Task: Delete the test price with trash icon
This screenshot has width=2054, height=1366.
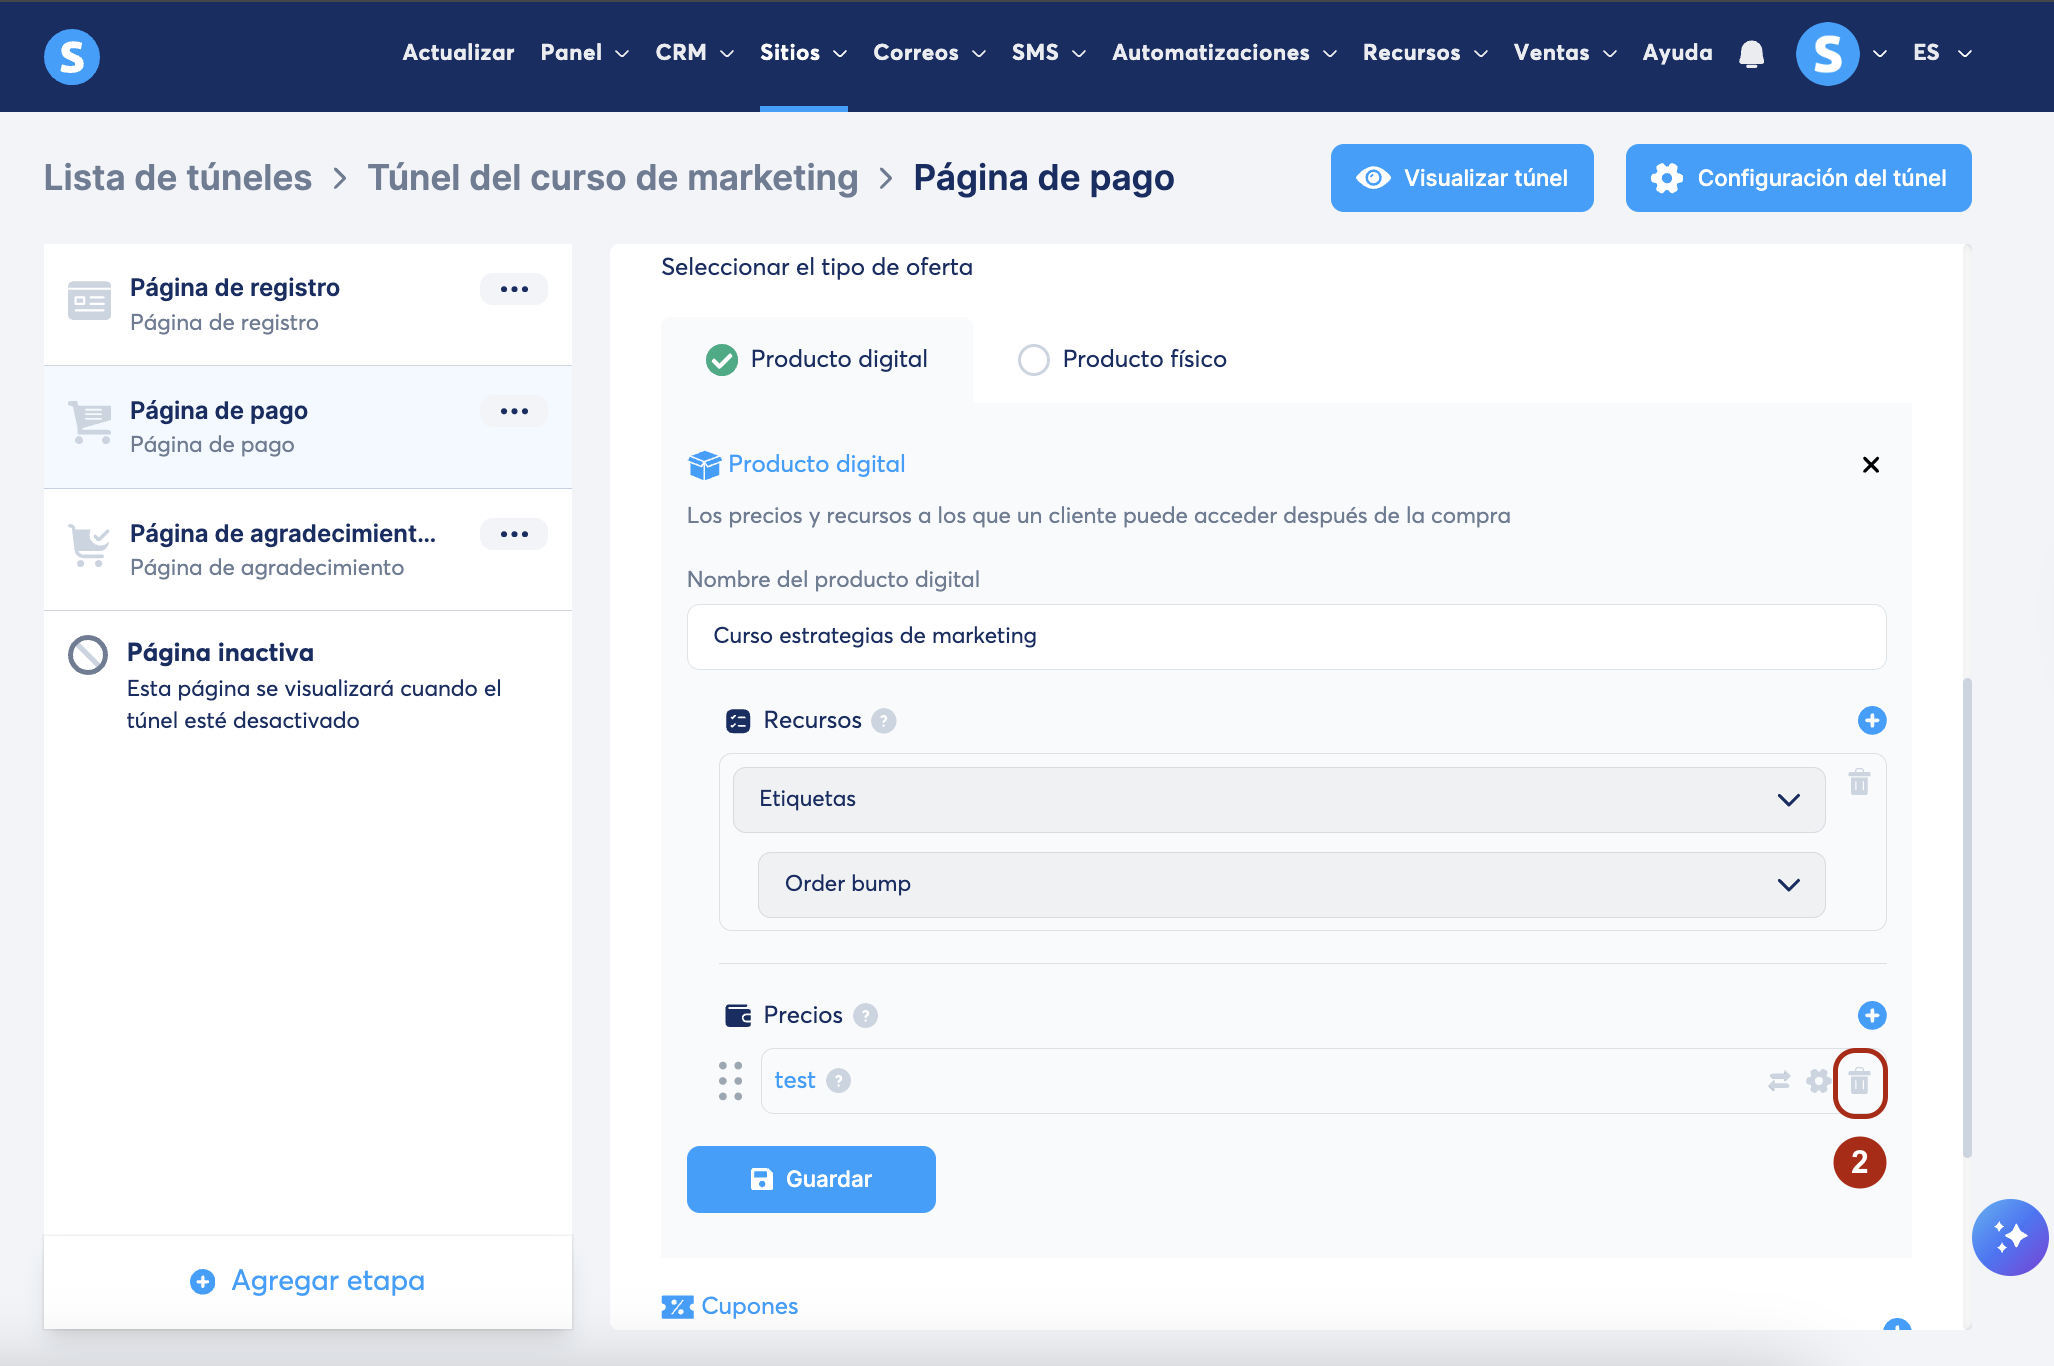Action: coord(1859,1081)
